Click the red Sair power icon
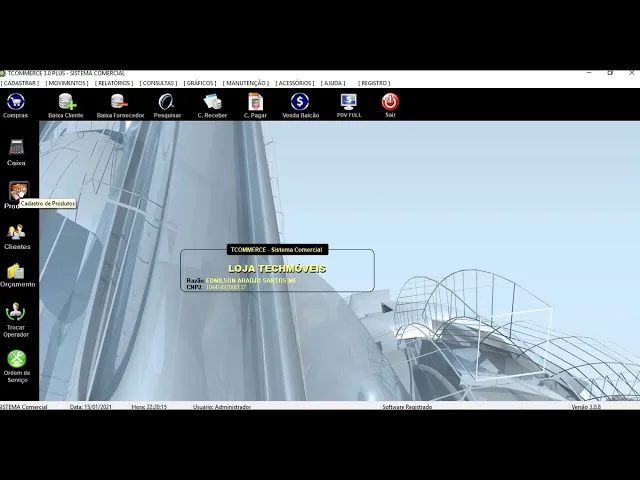640x480 pixels. [x=390, y=102]
